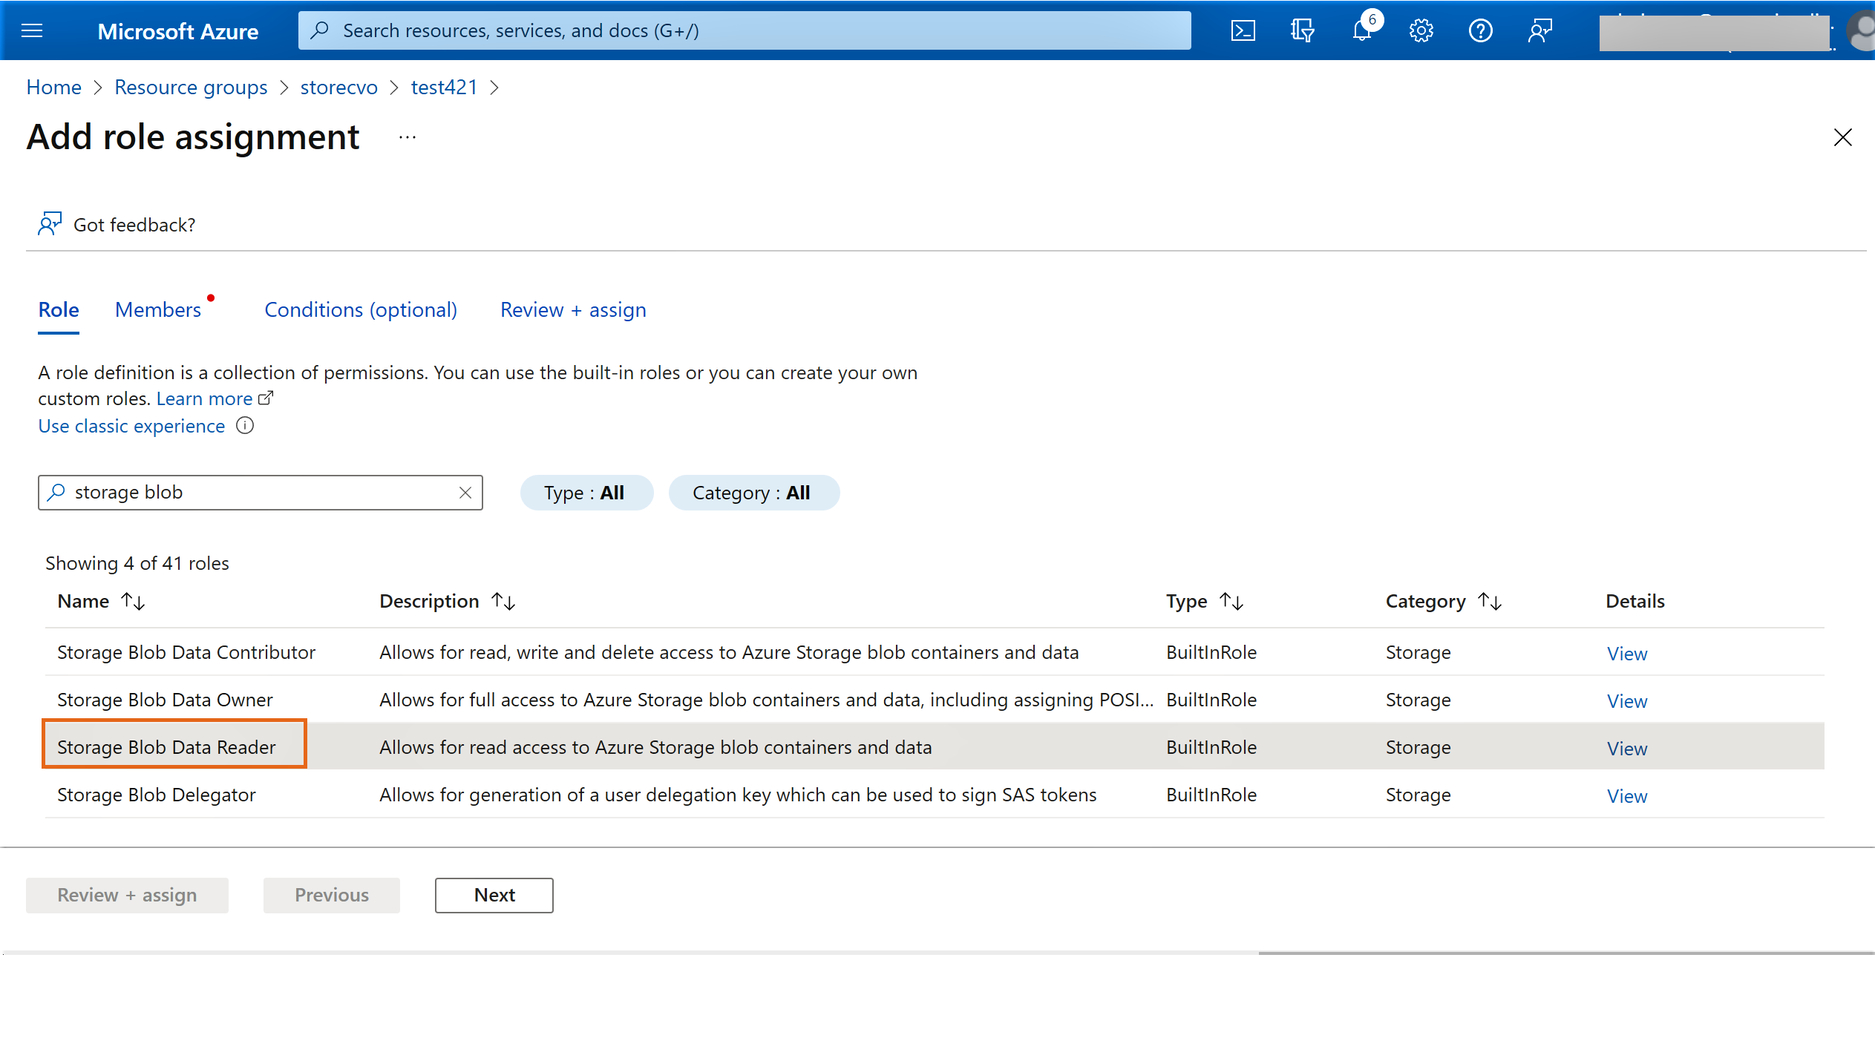Sort roles by Description column

(x=503, y=602)
